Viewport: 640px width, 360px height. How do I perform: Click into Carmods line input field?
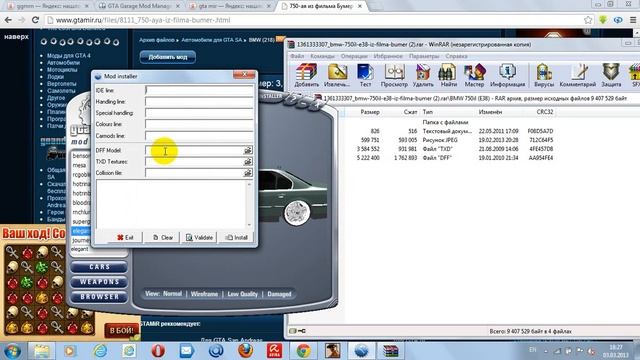coord(199,136)
